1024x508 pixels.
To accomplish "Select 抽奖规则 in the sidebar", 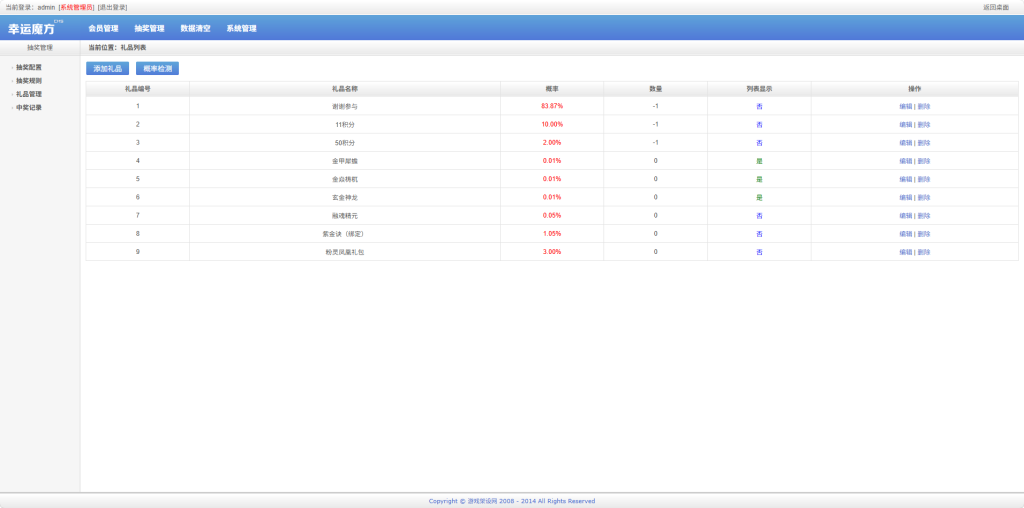I will tap(29, 81).
